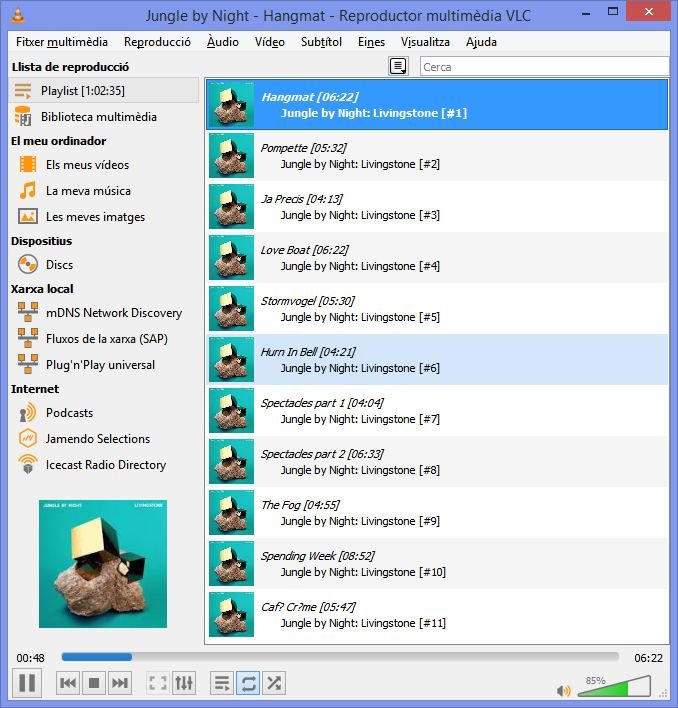
Task: Click the pictures icon for imatges
Action: click(x=28, y=216)
